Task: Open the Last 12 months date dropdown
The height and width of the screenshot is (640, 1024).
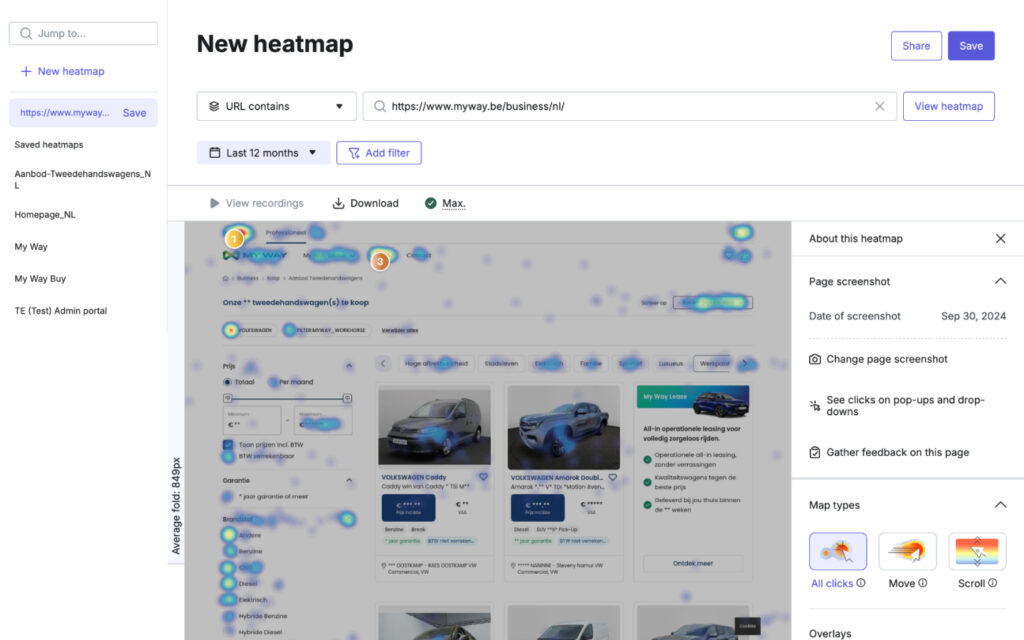Action: point(263,153)
